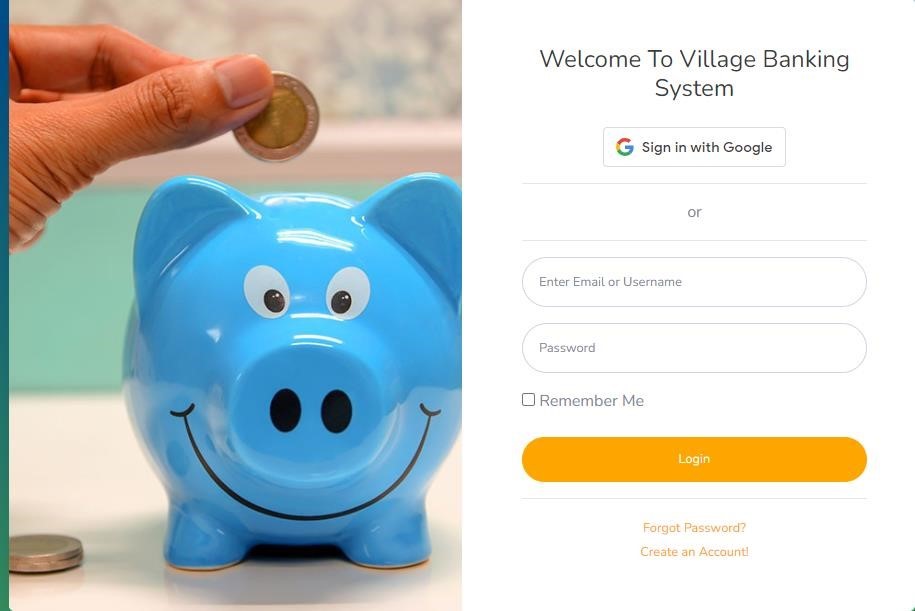Click the Google G logo icon
Screen dimensions: 915x611
tap(624, 147)
